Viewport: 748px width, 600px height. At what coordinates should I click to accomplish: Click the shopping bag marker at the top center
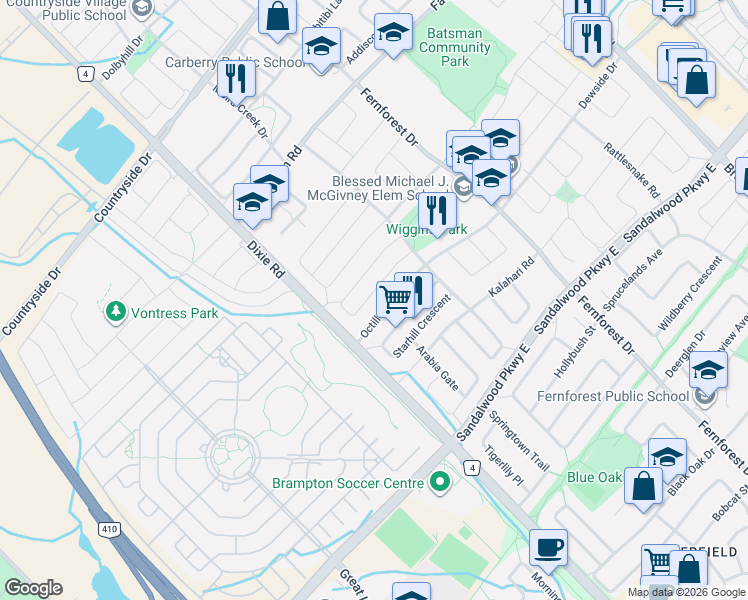pos(278,17)
